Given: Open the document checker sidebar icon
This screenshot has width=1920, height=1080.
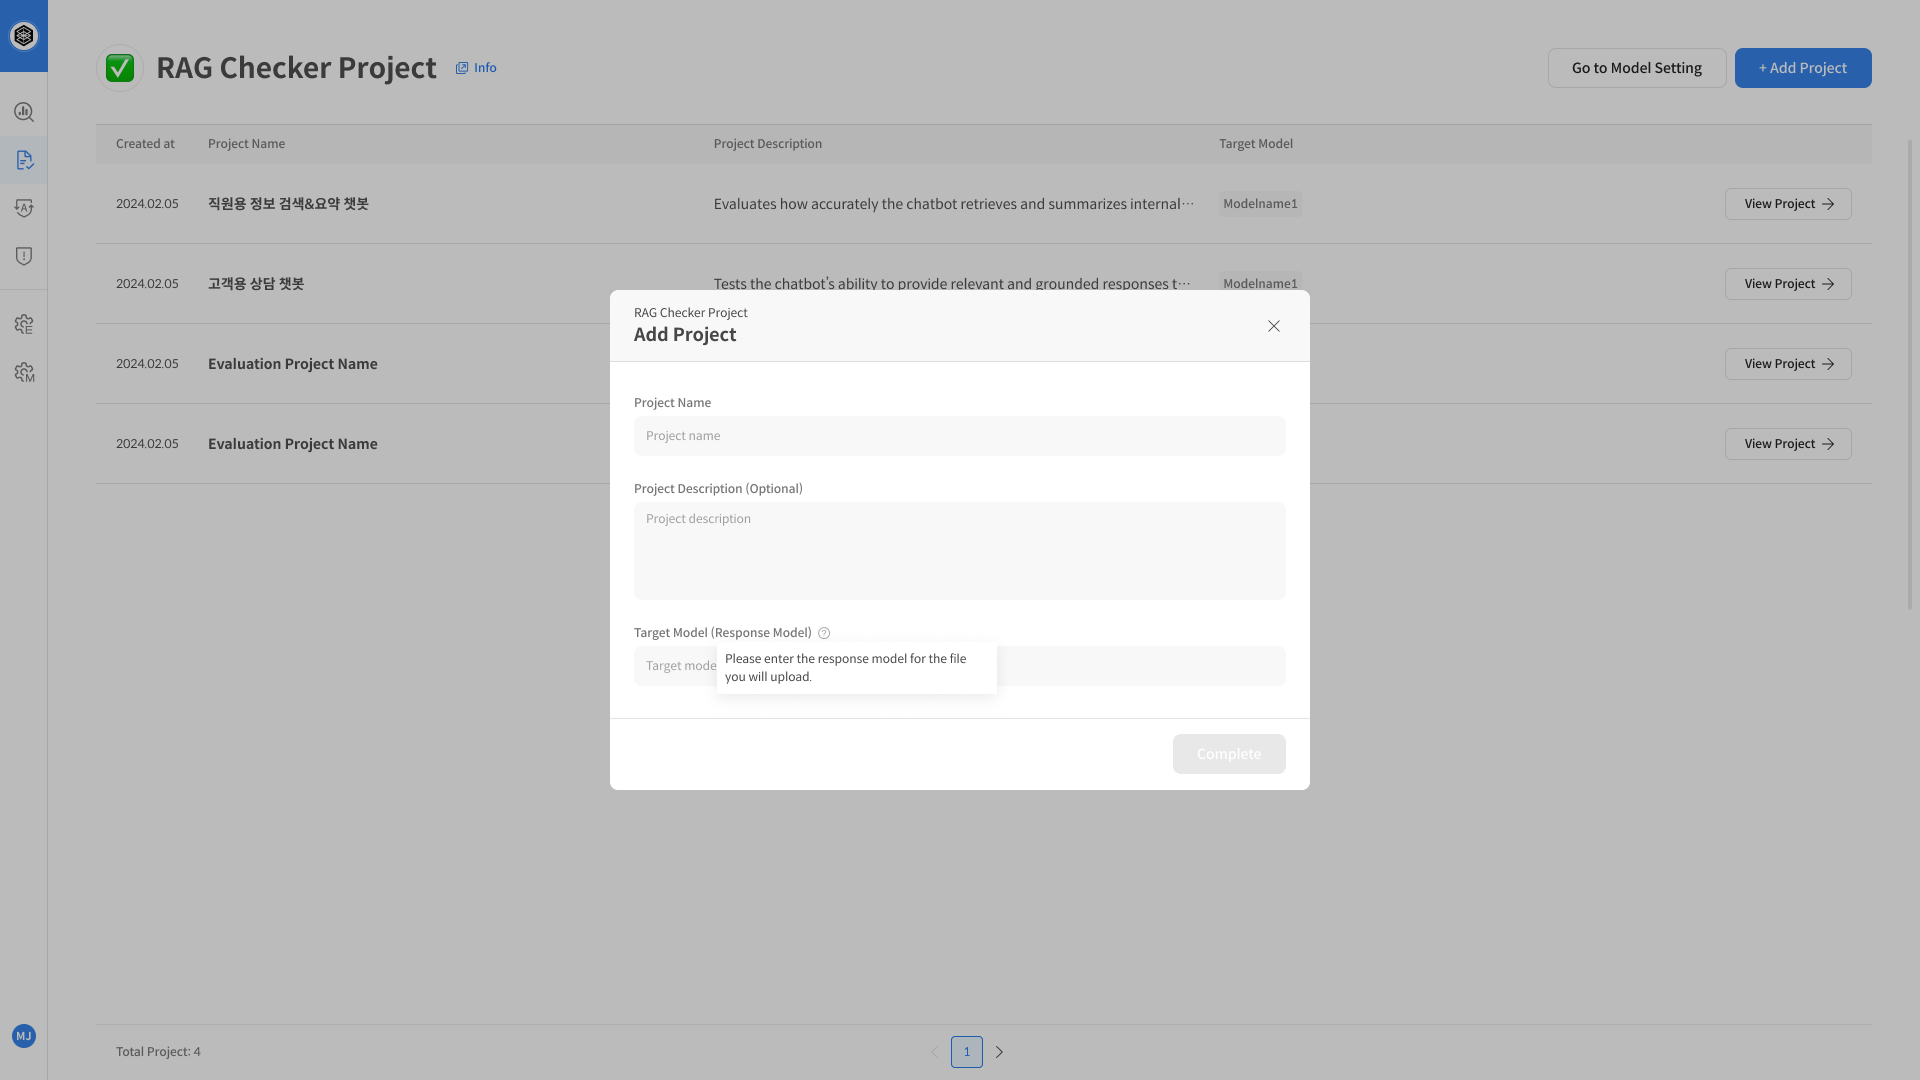Looking at the screenshot, I should (24, 160).
